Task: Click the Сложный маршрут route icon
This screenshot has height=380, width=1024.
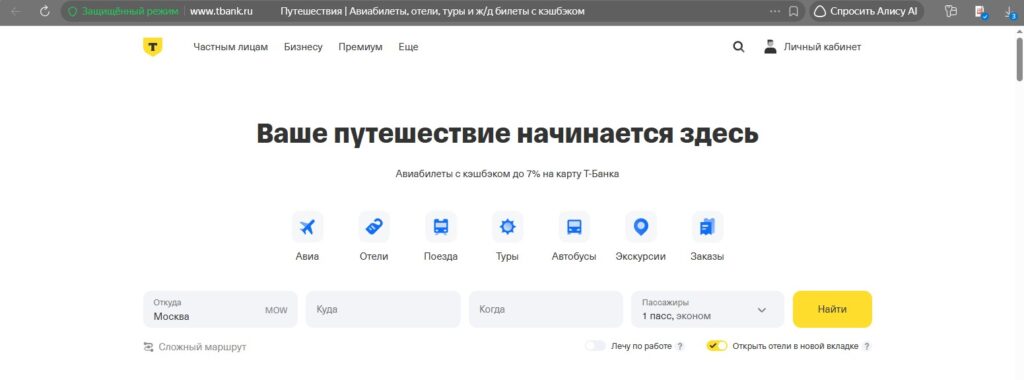Action: coord(148,347)
